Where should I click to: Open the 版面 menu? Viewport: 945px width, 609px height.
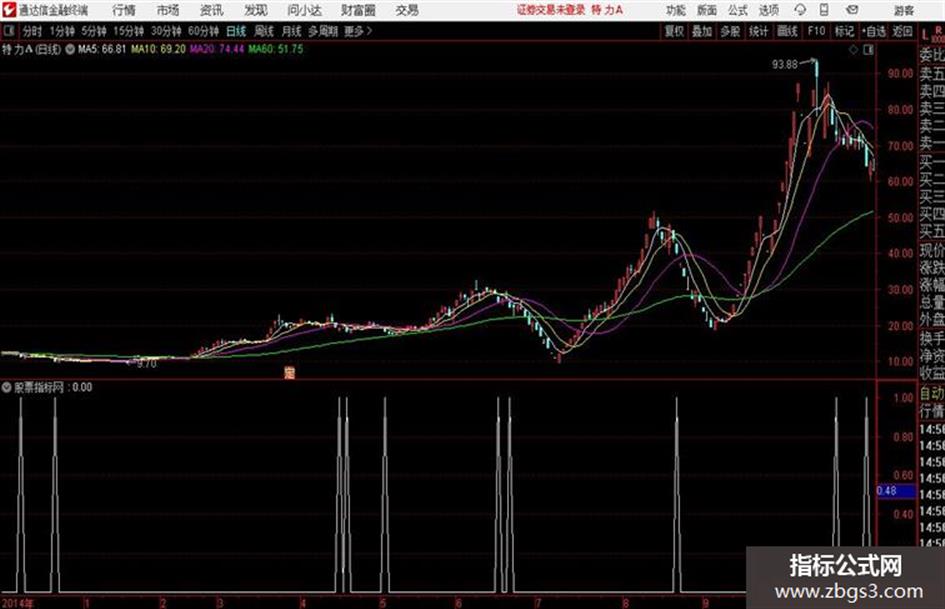(706, 10)
